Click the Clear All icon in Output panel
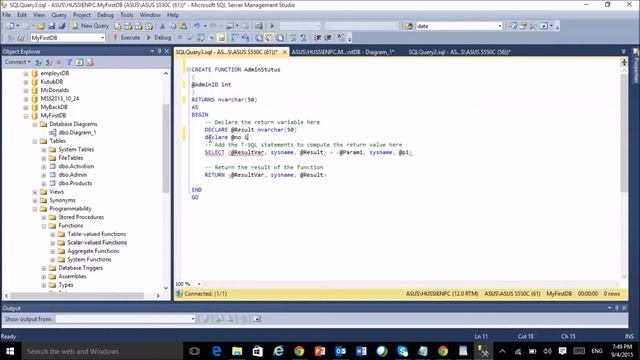 pos(244,319)
